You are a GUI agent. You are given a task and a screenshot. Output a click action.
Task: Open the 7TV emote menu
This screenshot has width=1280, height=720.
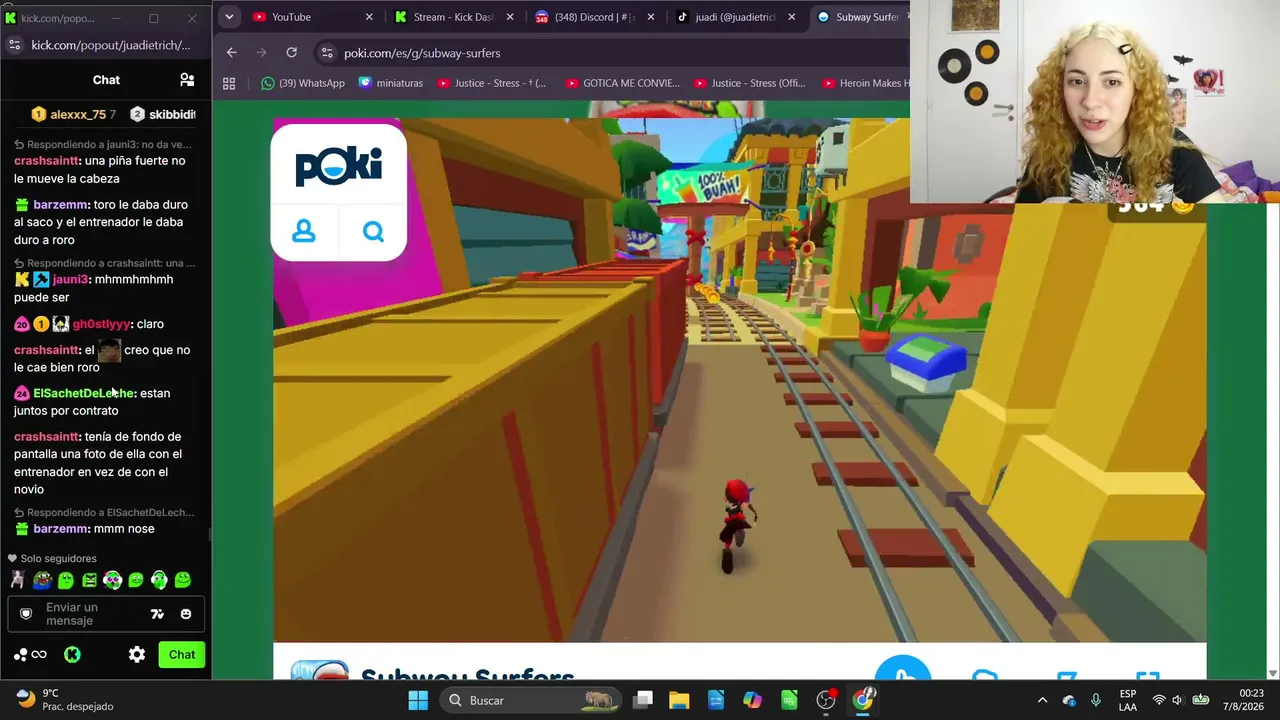[x=157, y=614]
